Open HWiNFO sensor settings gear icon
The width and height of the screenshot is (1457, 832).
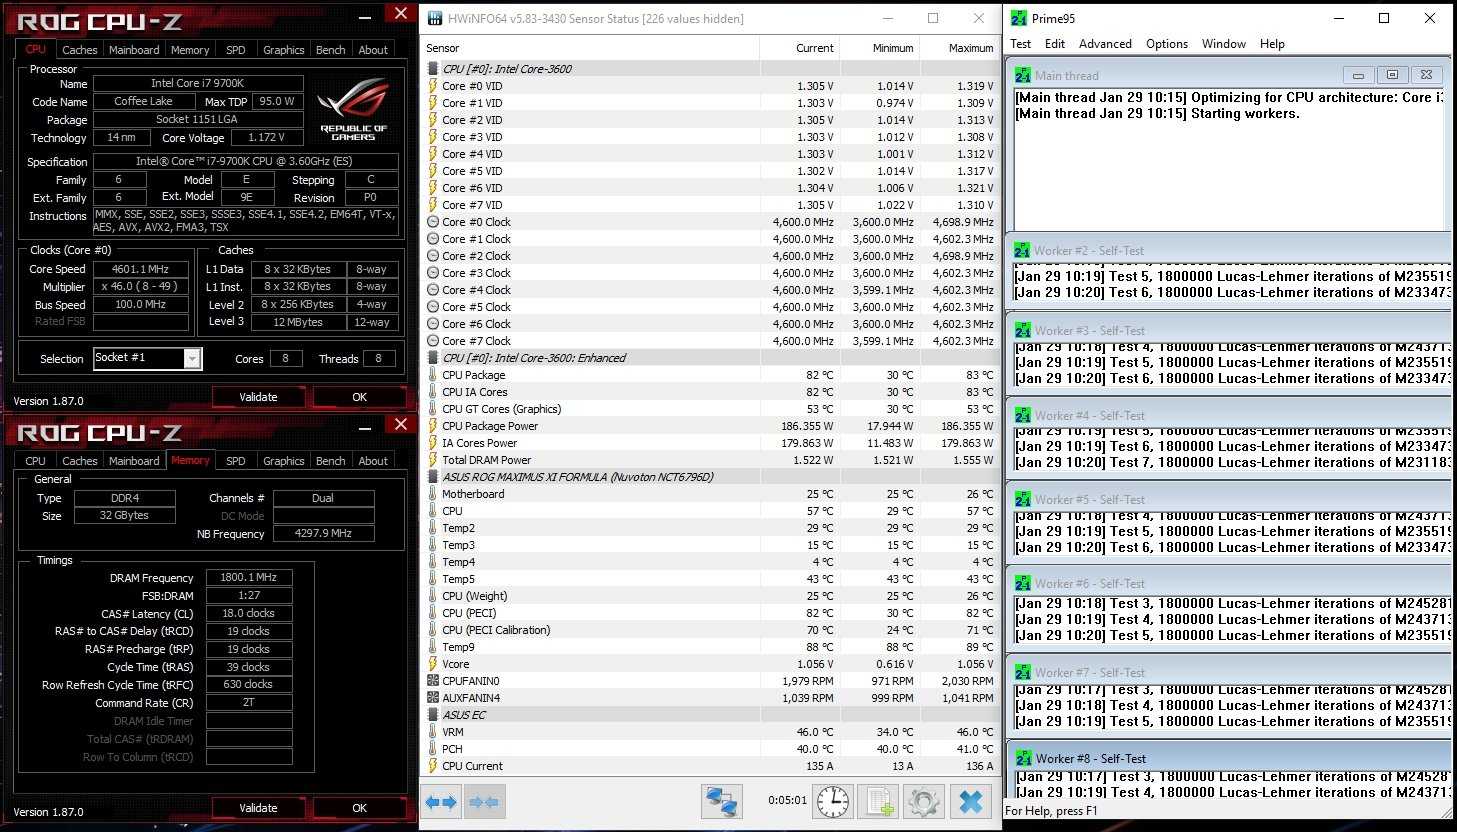(x=923, y=802)
